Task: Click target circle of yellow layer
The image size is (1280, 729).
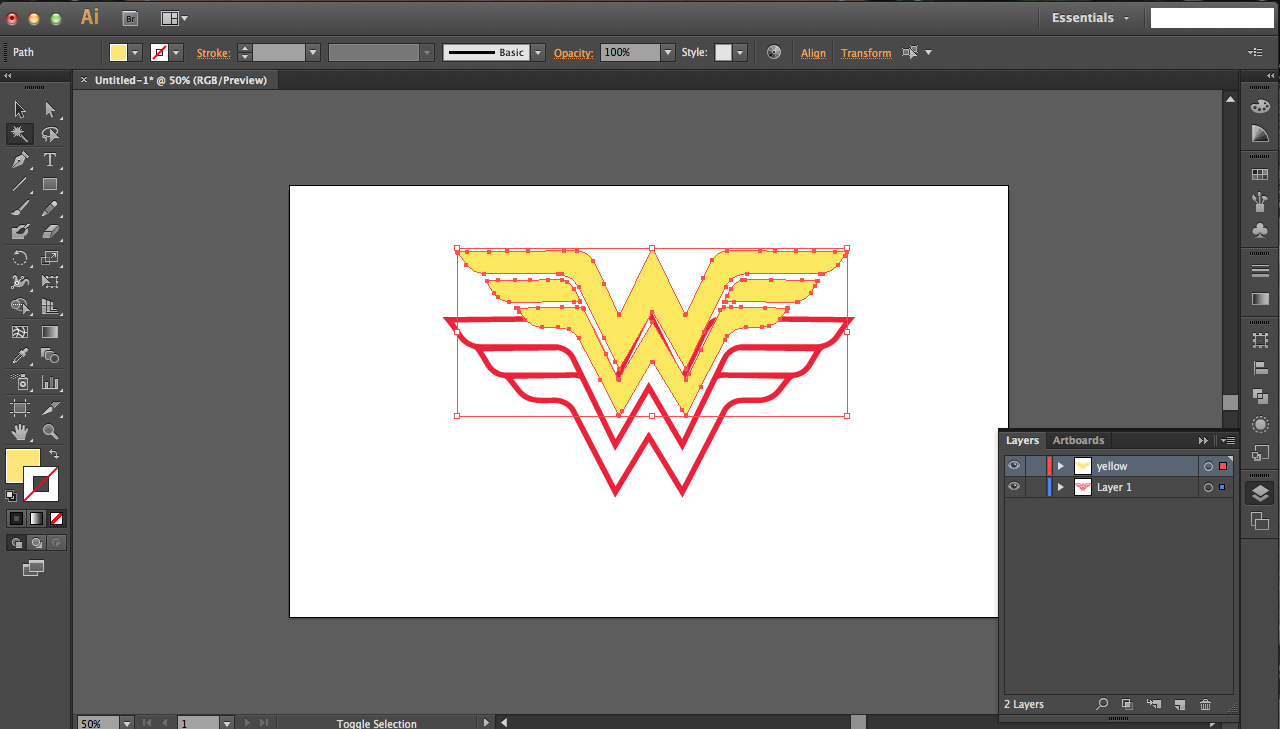Action: 1208,466
